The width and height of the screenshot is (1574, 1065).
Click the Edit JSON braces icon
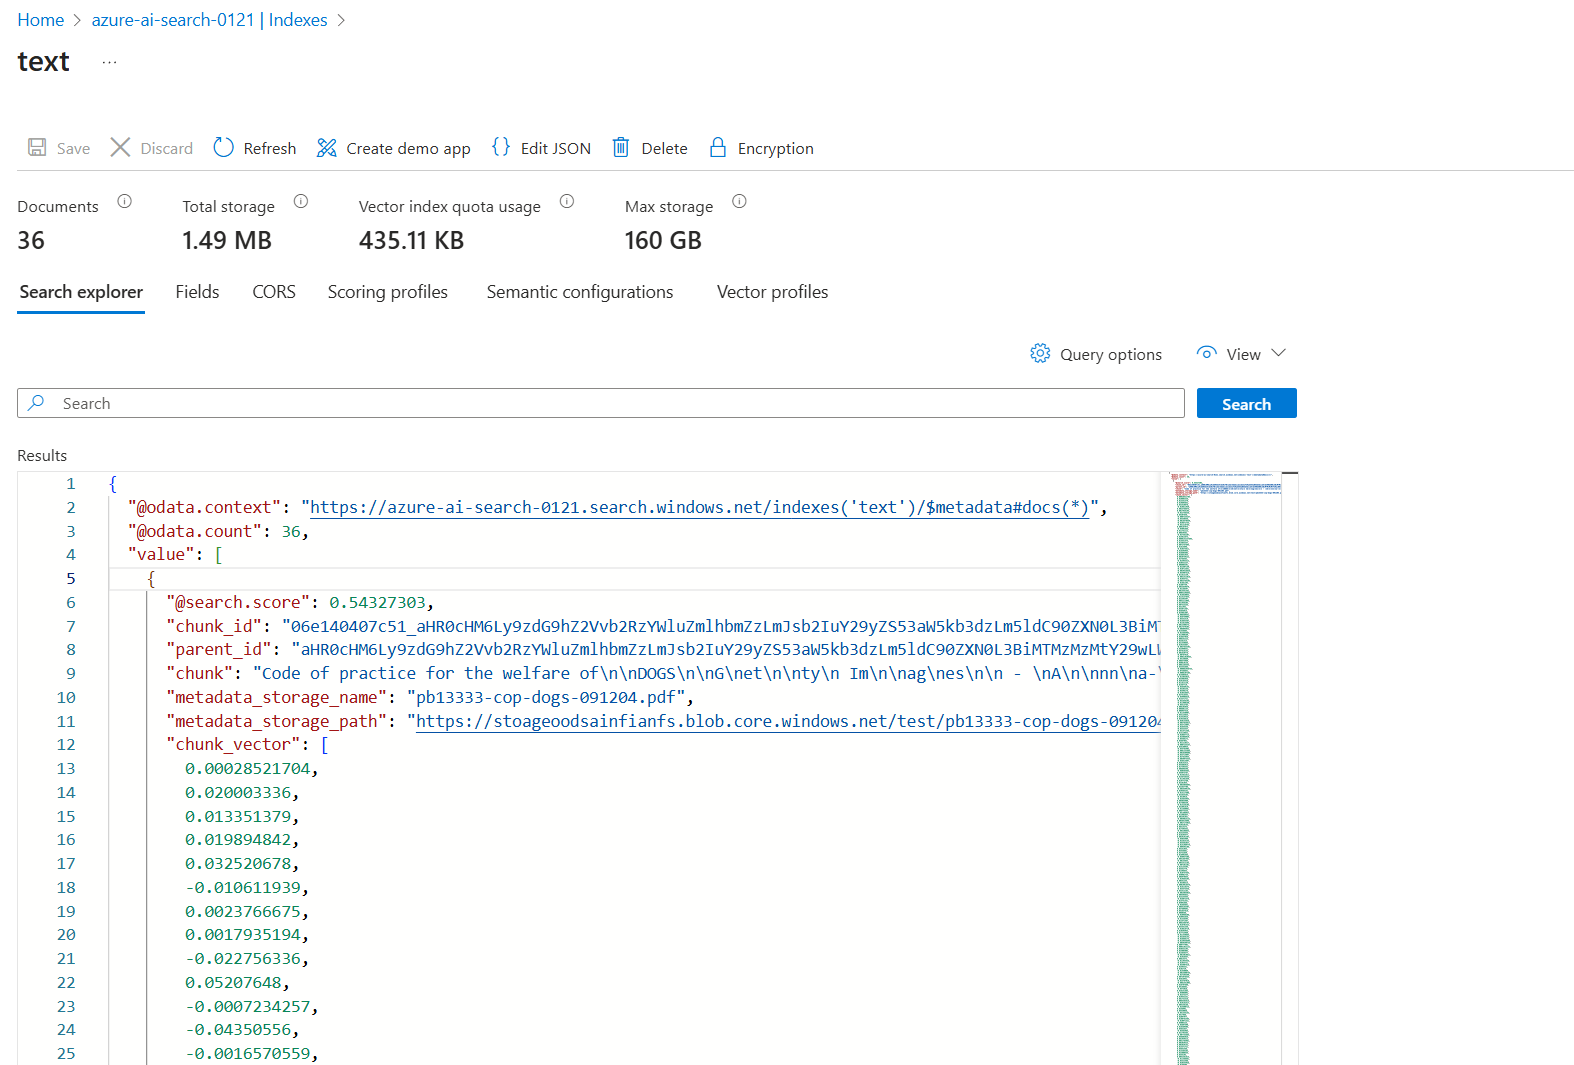click(501, 147)
